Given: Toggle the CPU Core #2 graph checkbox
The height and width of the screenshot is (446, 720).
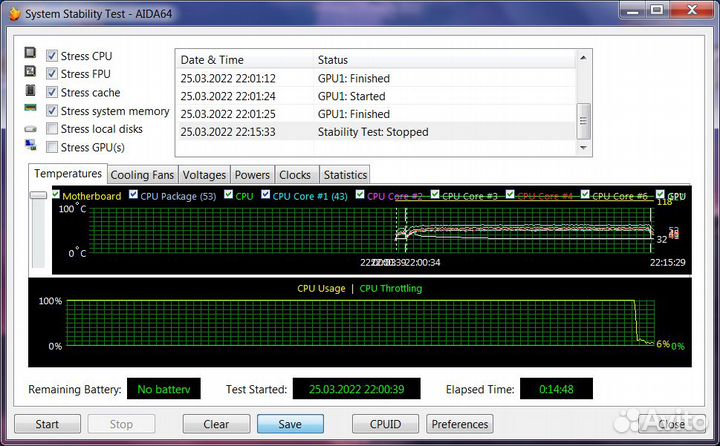Looking at the screenshot, I should [x=360, y=195].
